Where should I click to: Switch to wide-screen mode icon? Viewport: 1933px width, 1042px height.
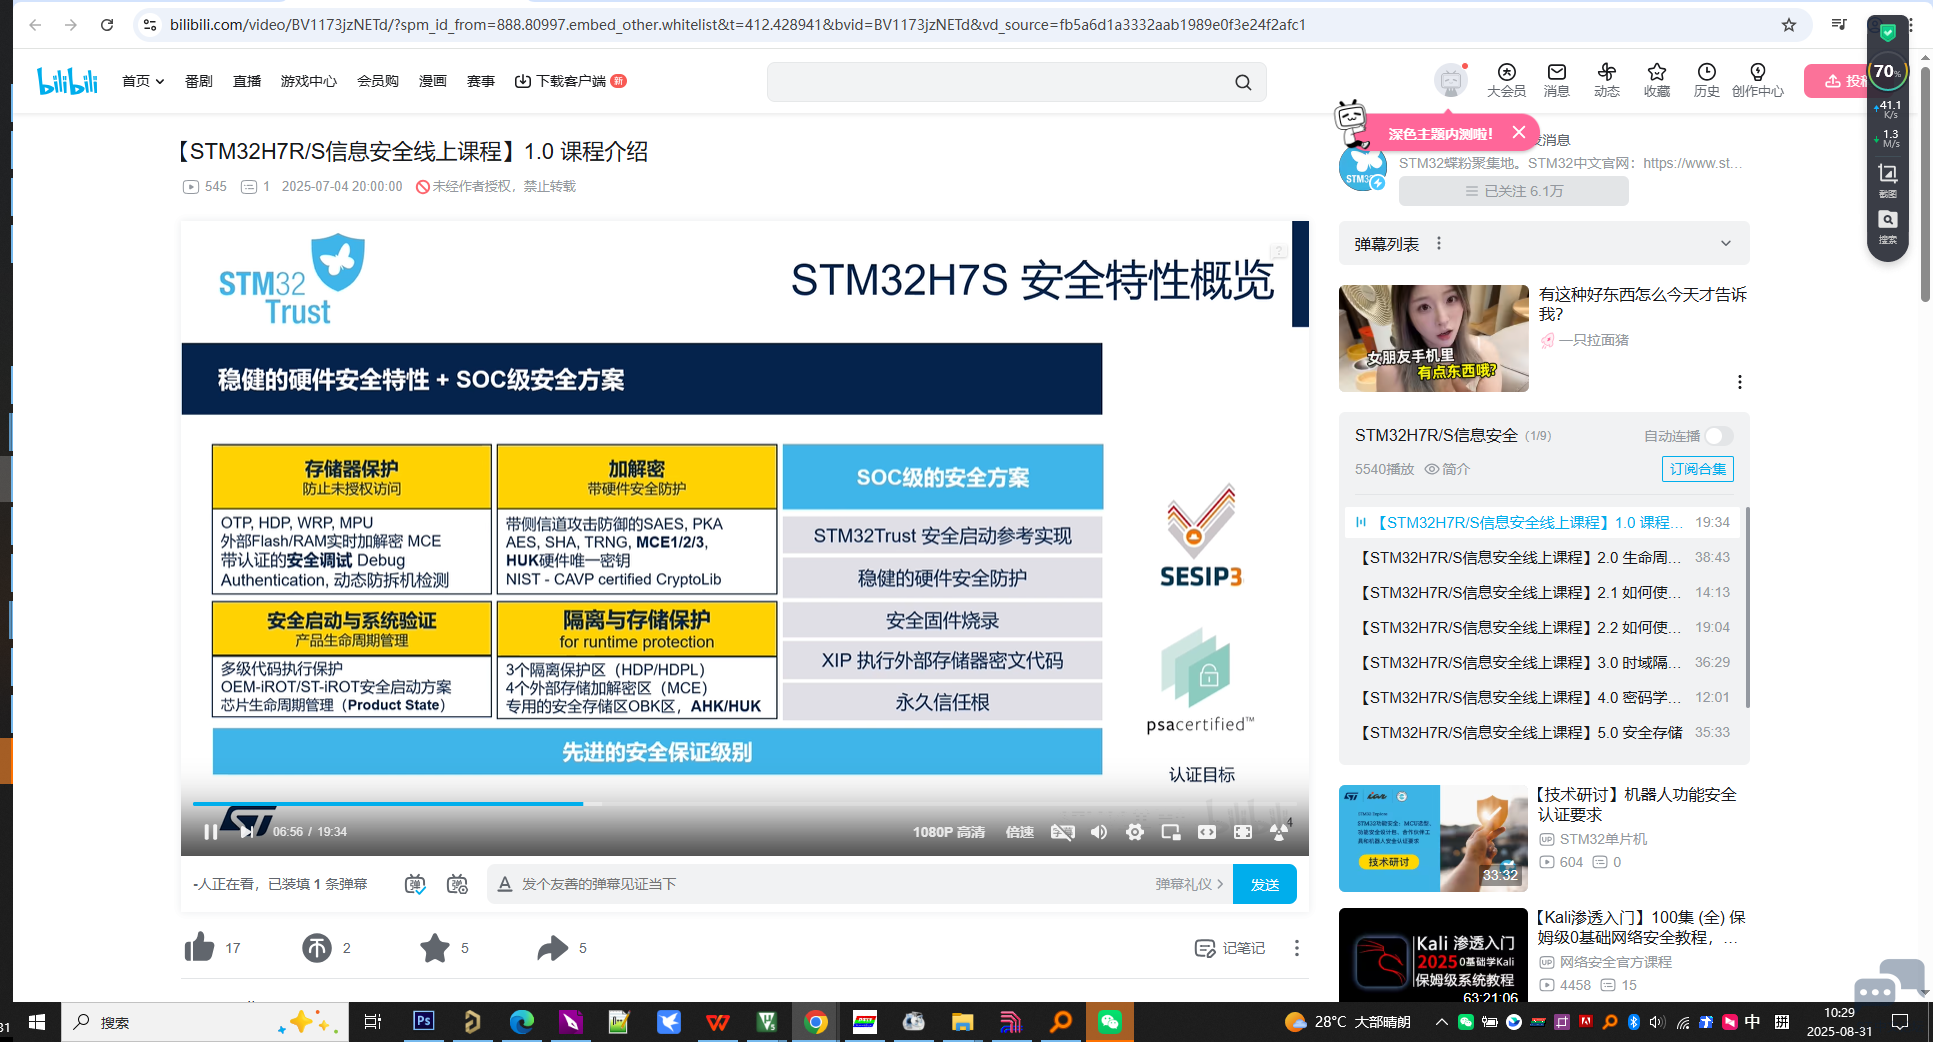1207,832
